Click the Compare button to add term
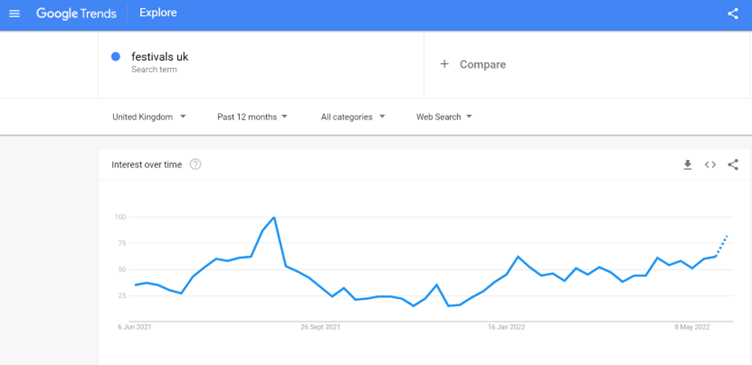The image size is (752, 365). point(473,64)
